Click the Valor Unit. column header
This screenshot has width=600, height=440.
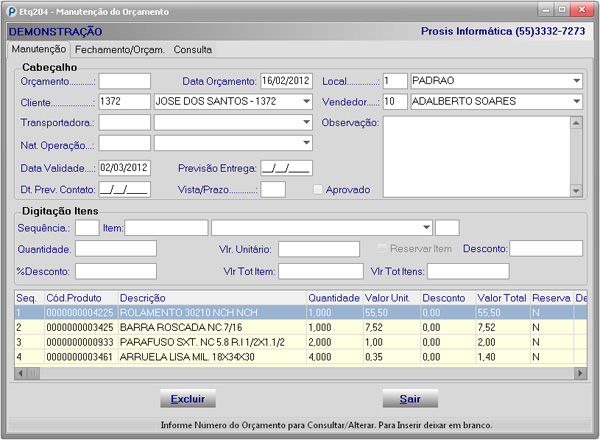(x=392, y=298)
